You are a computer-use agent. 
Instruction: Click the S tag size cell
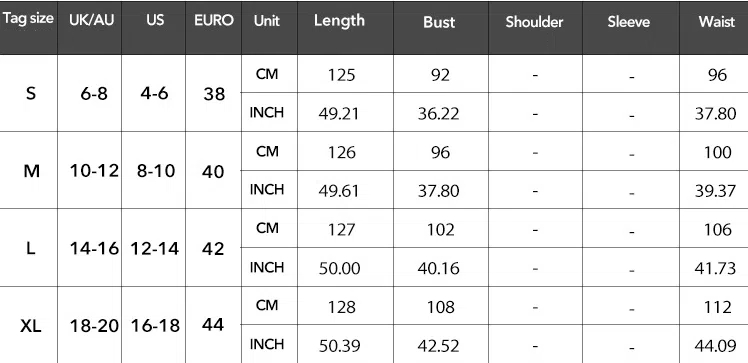tap(31, 93)
